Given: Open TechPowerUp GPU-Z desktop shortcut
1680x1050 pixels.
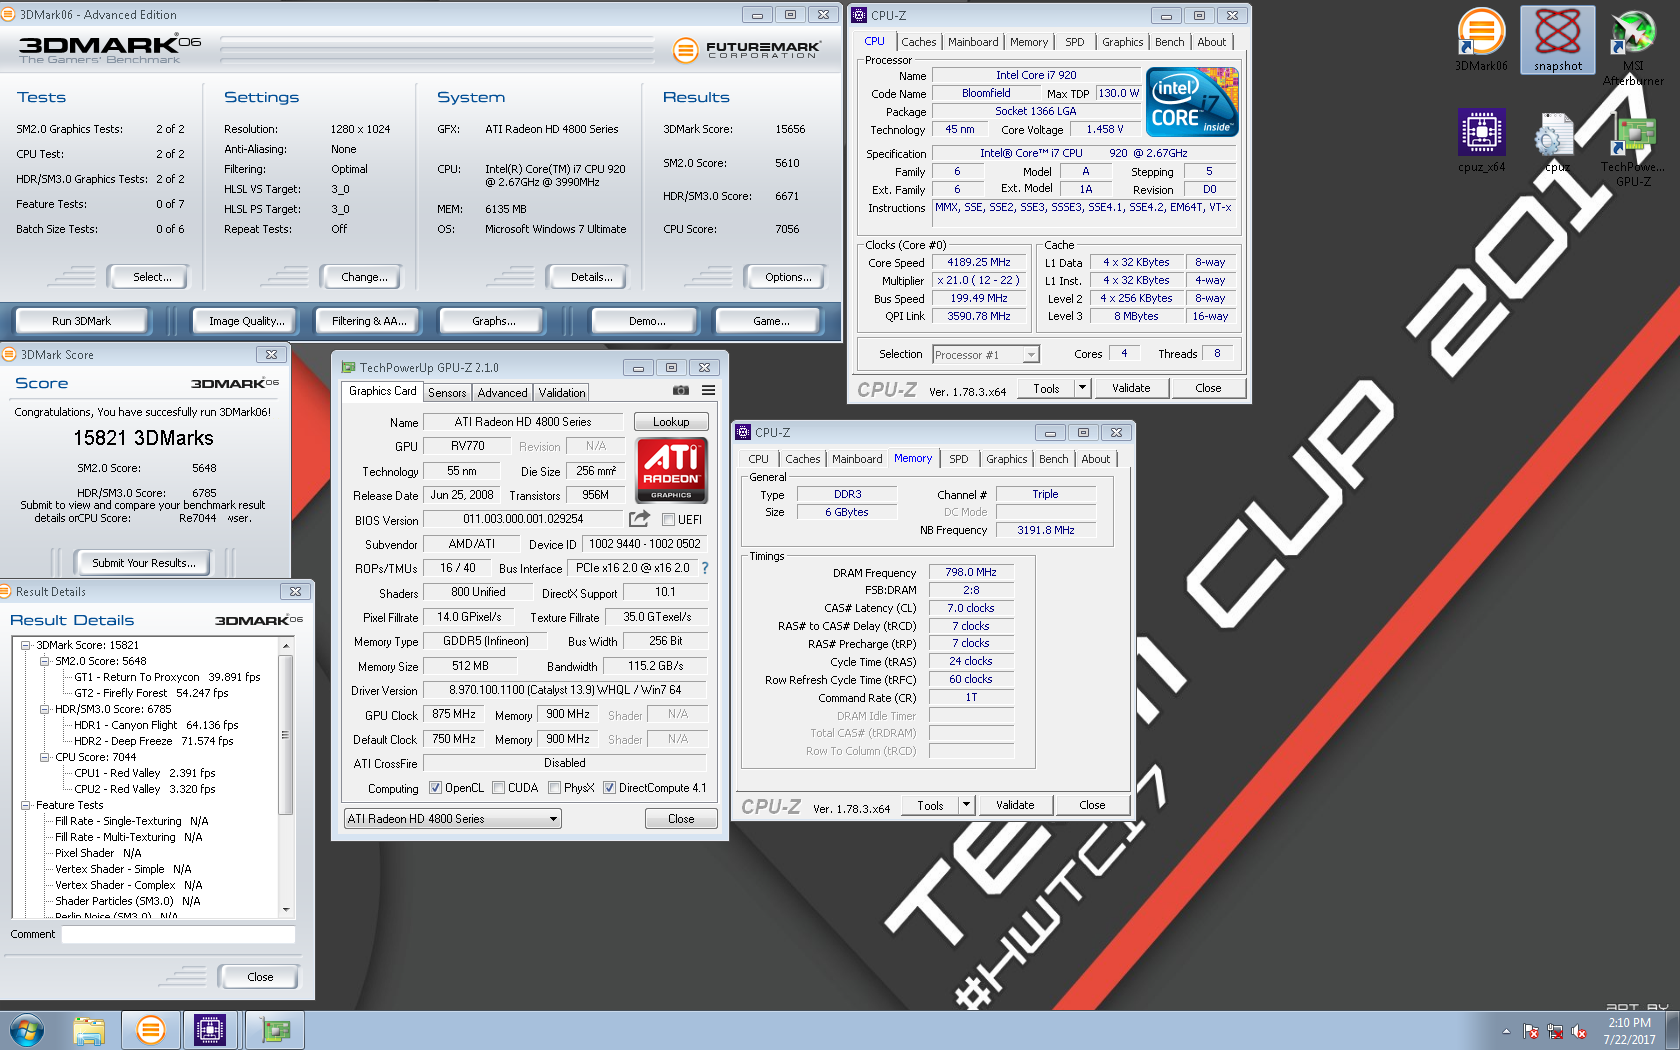Looking at the screenshot, I should pos(1633,150).
